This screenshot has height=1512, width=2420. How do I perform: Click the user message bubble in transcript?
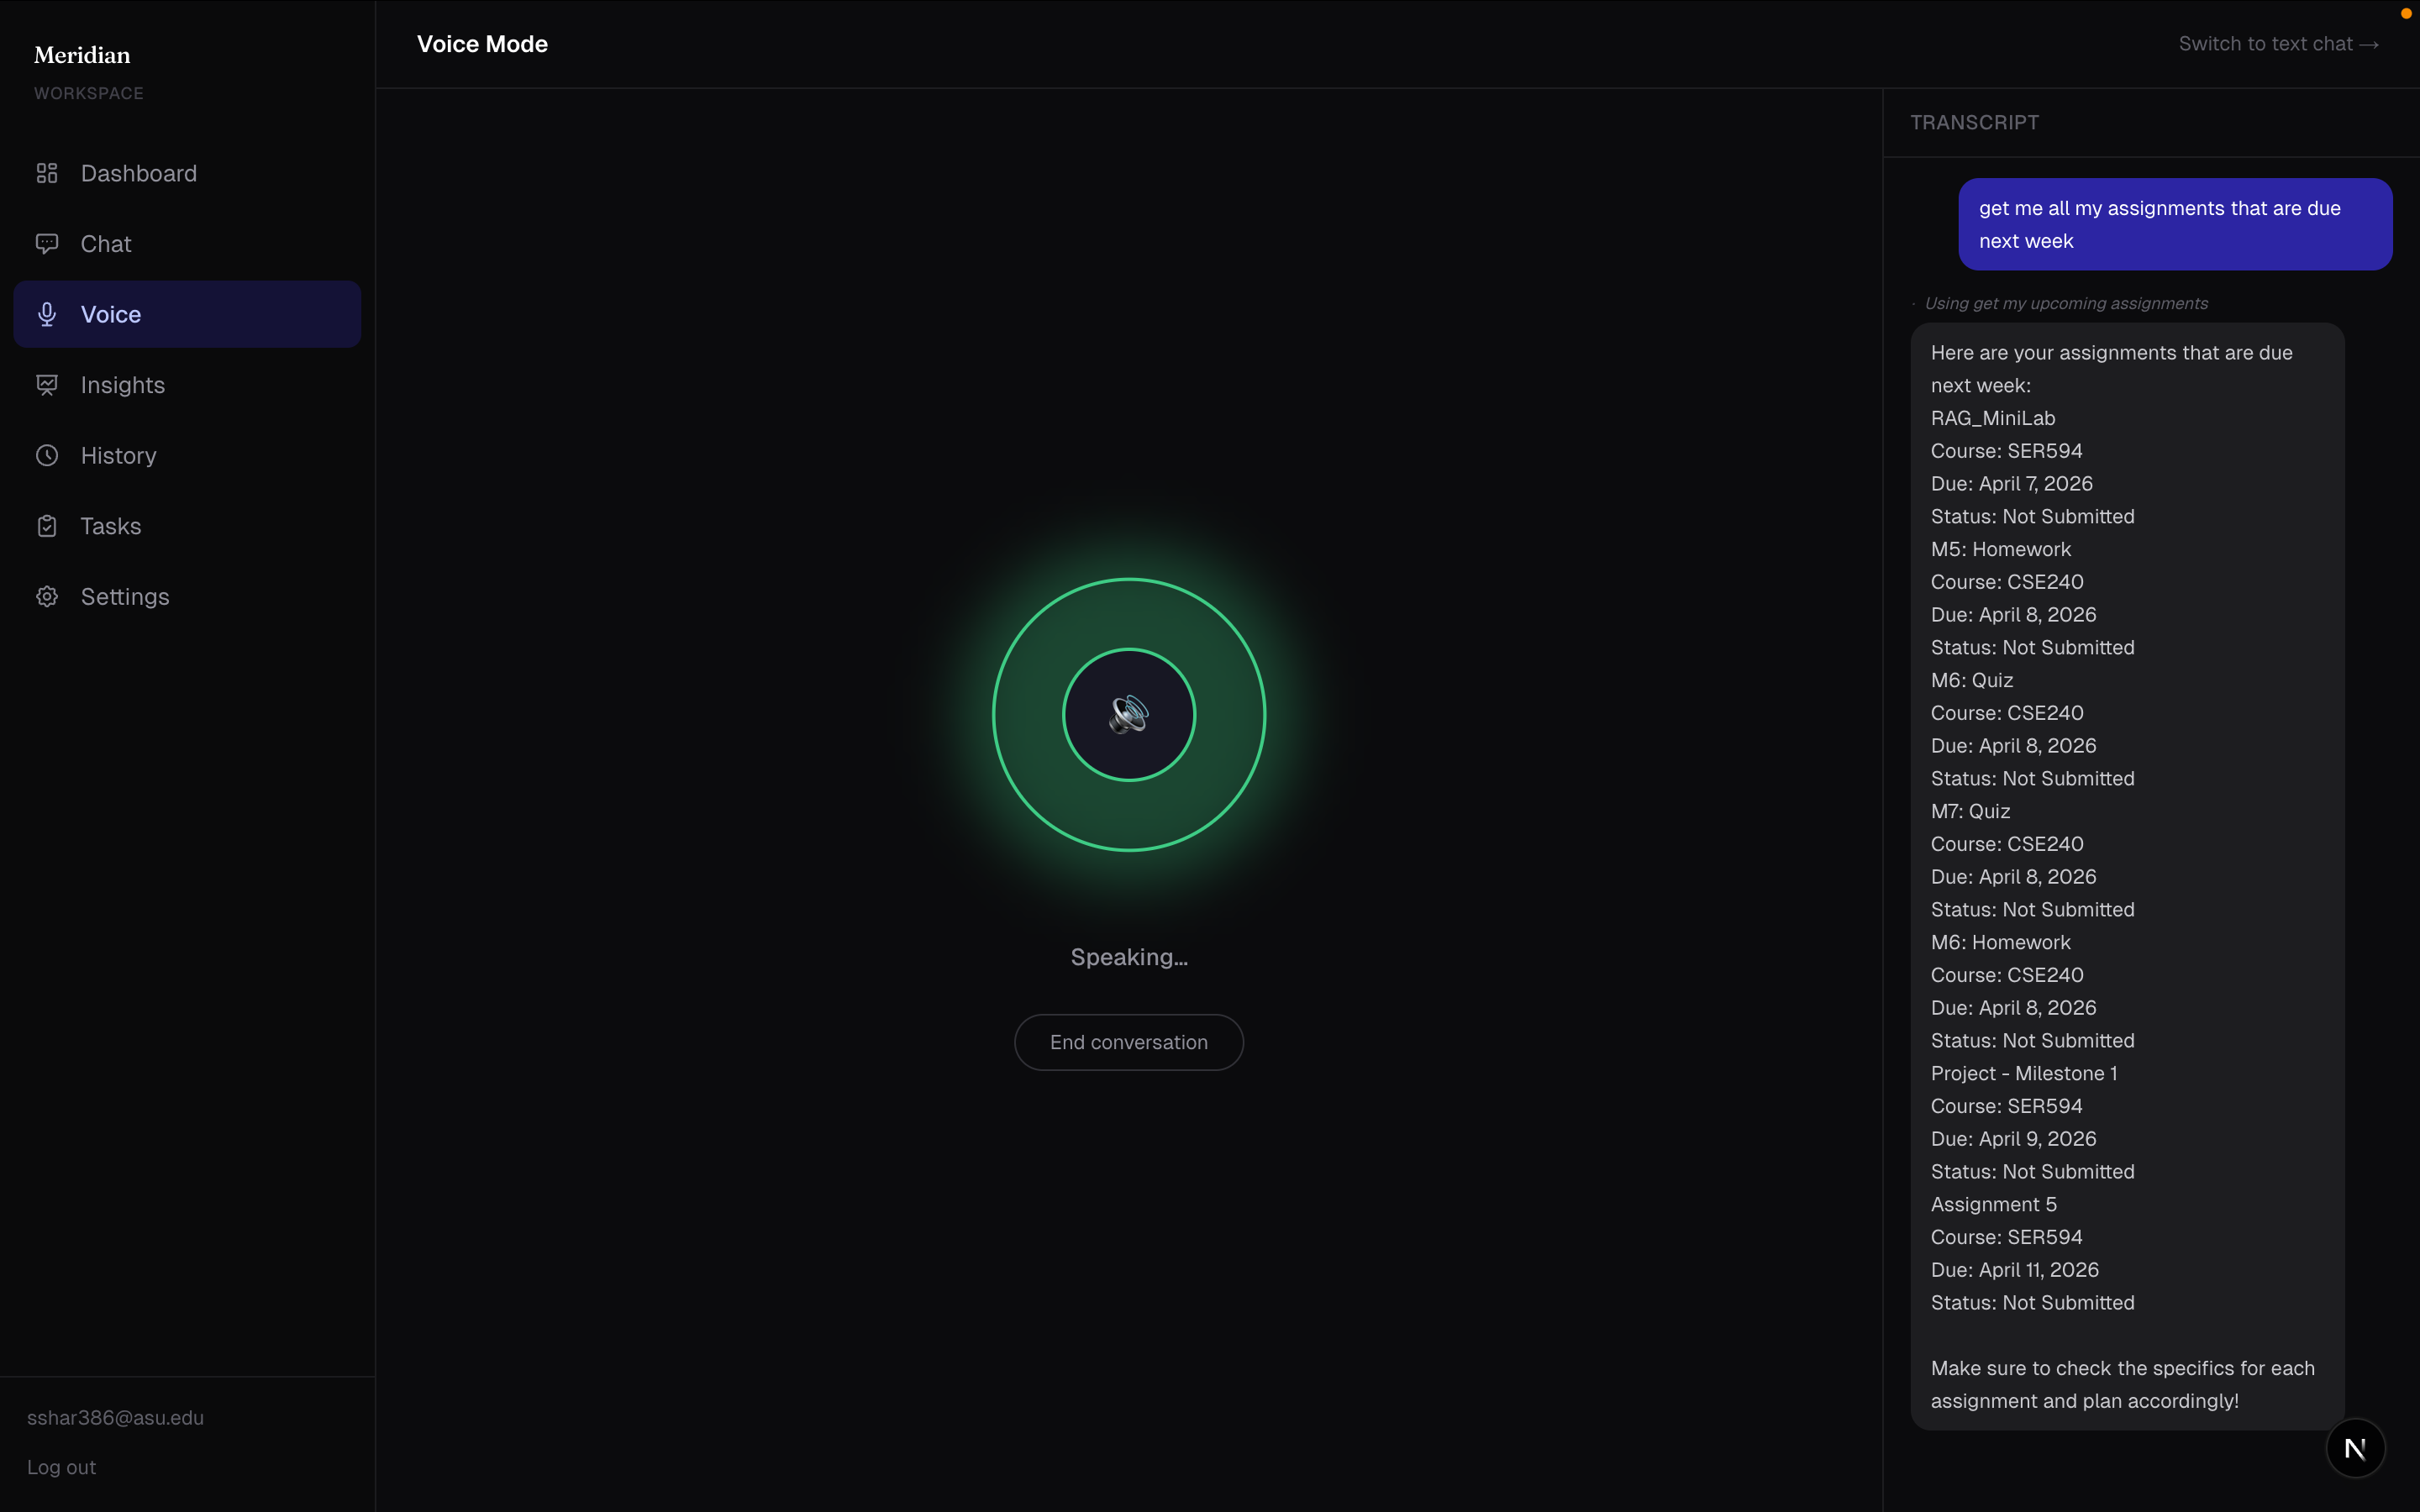2174,224
